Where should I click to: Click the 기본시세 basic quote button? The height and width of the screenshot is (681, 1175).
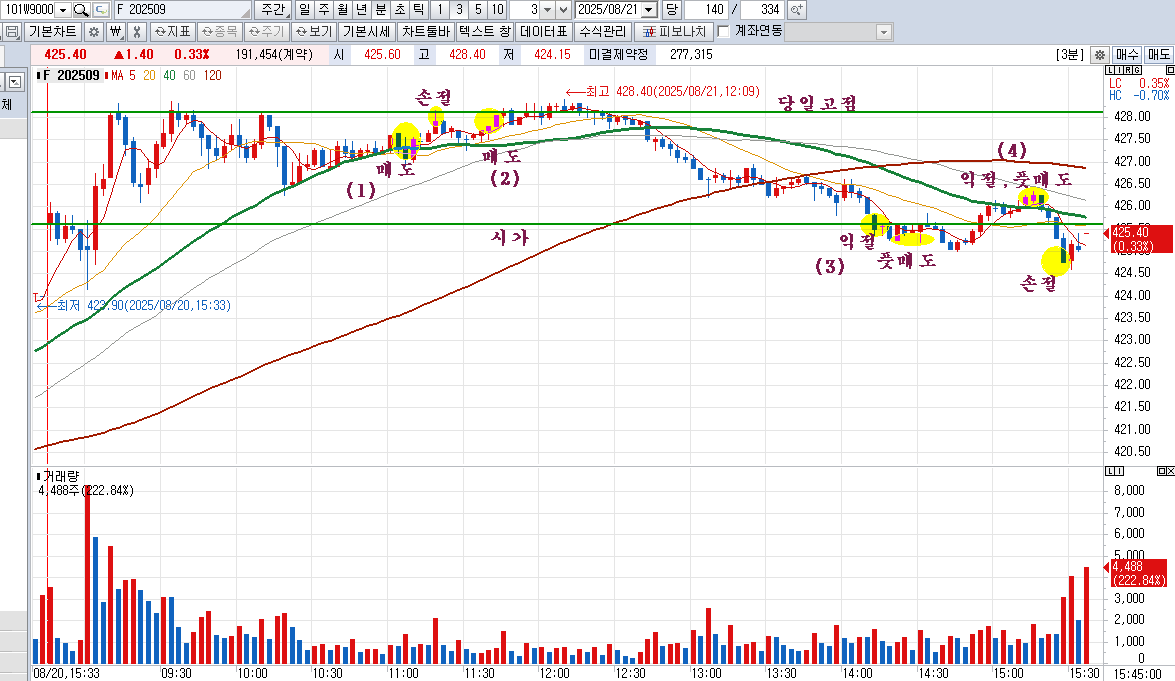click(x=366, y=31)
